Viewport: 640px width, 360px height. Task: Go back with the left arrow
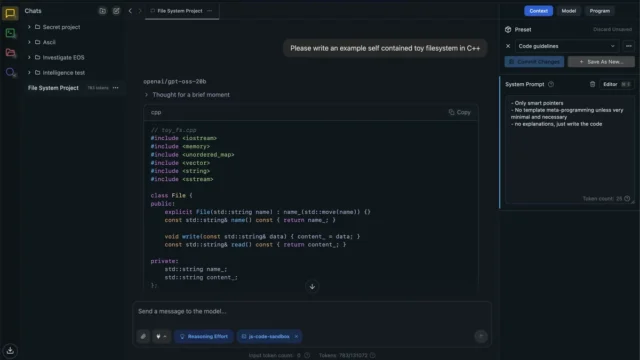[x=130, y=11]
